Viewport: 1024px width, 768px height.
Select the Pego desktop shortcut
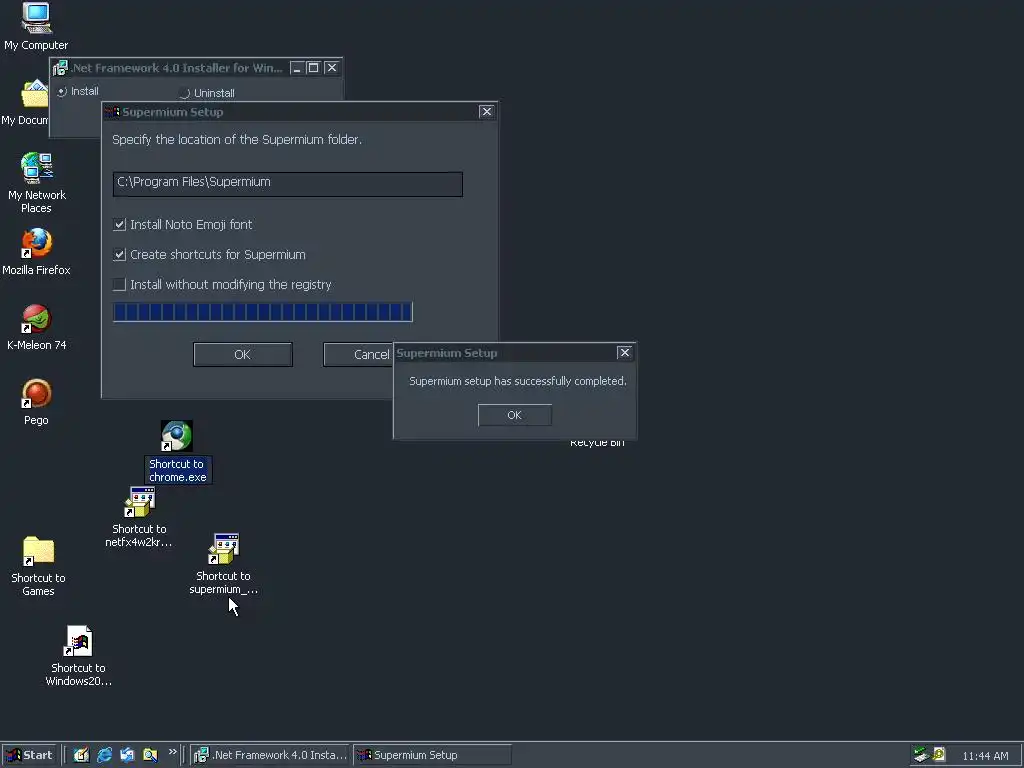pos(37,402)
